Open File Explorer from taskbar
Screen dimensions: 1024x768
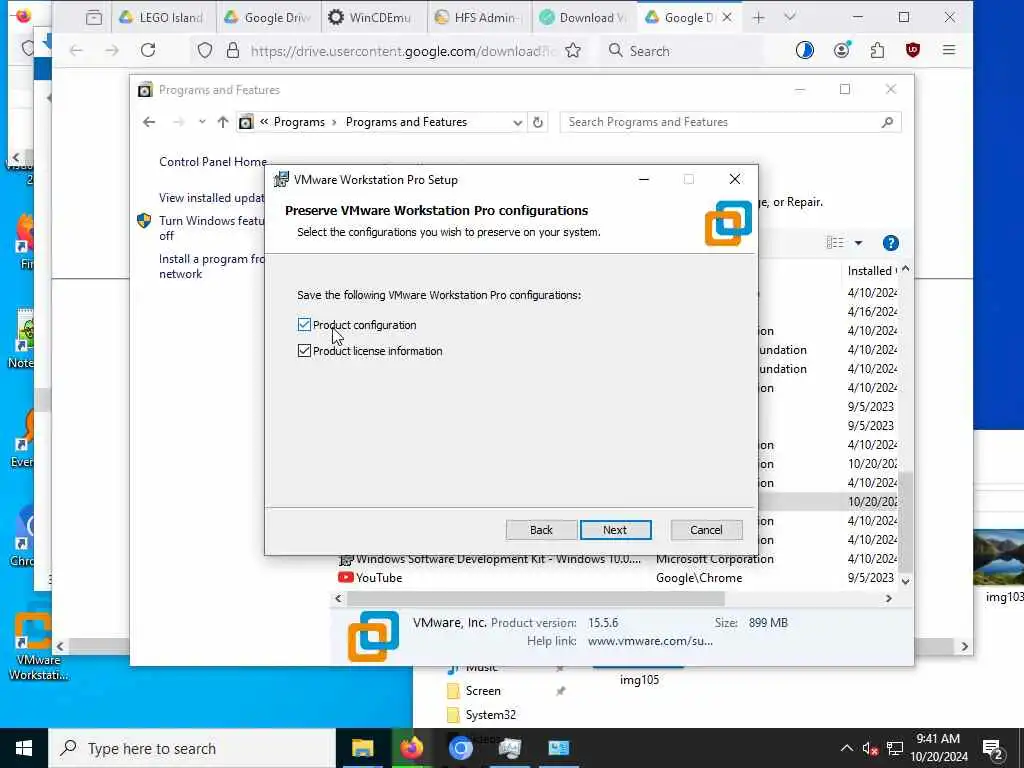[362, 748]
